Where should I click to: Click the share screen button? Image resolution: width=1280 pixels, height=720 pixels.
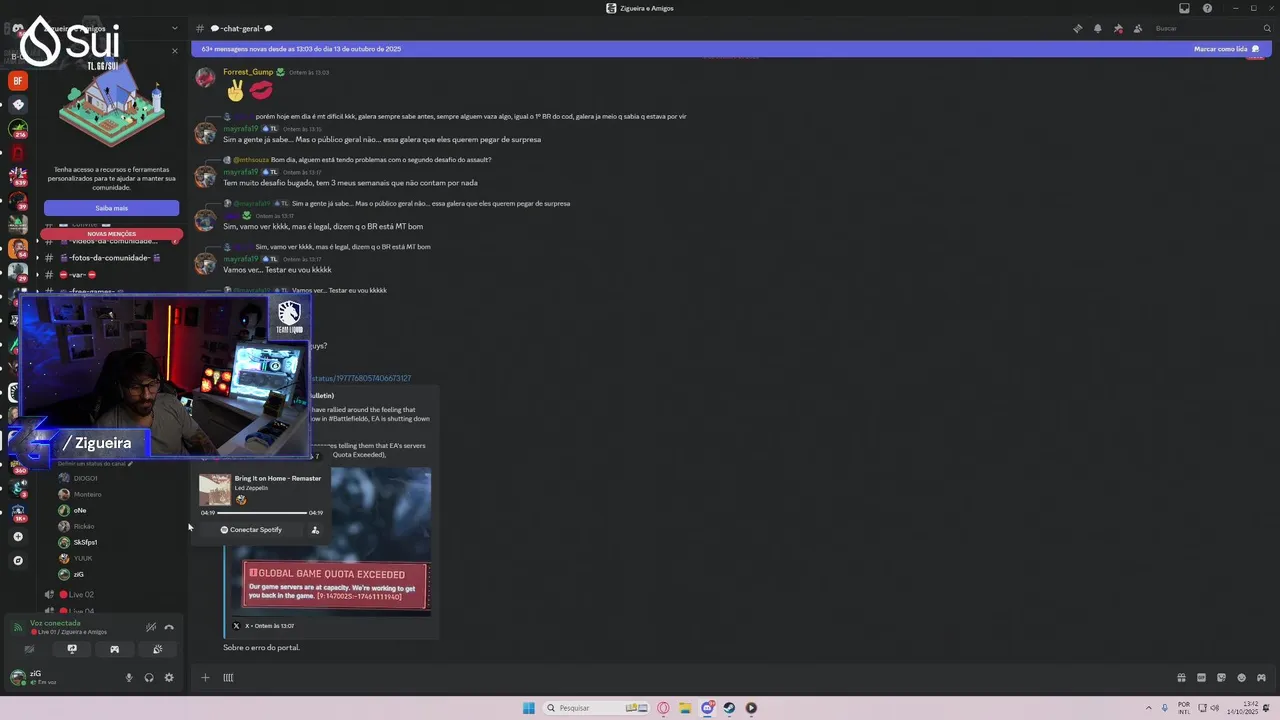coord(72,649)
